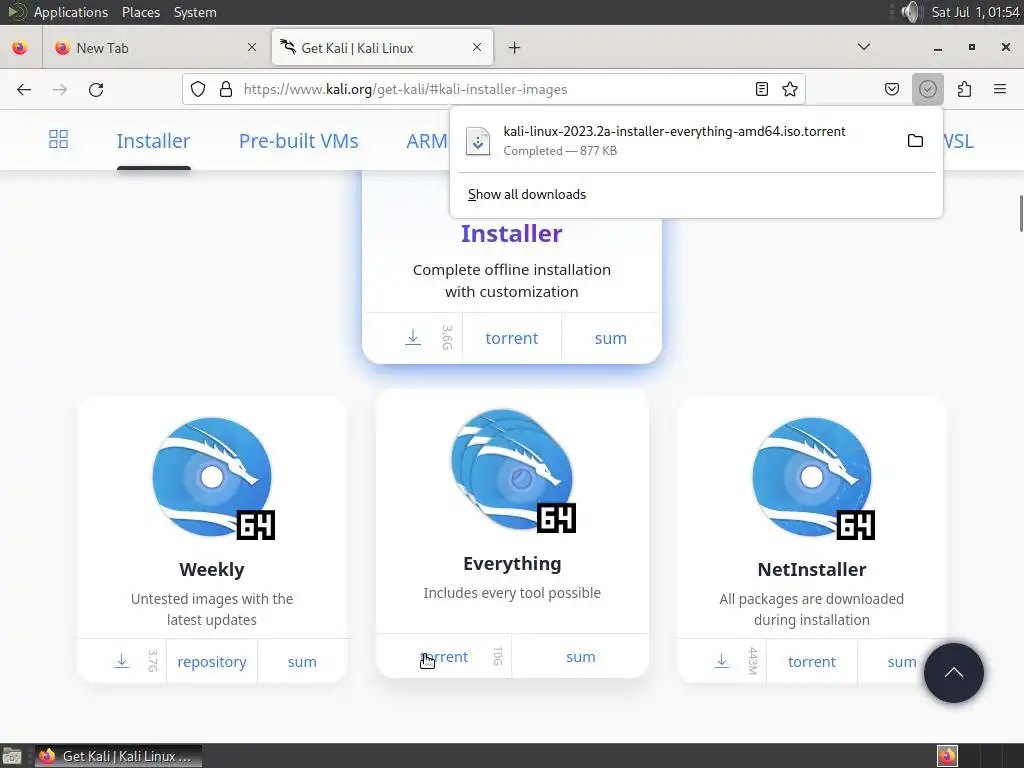Open the Weekly repository link
Viewport: 1024px width, 768px height.
coord(212,662)
